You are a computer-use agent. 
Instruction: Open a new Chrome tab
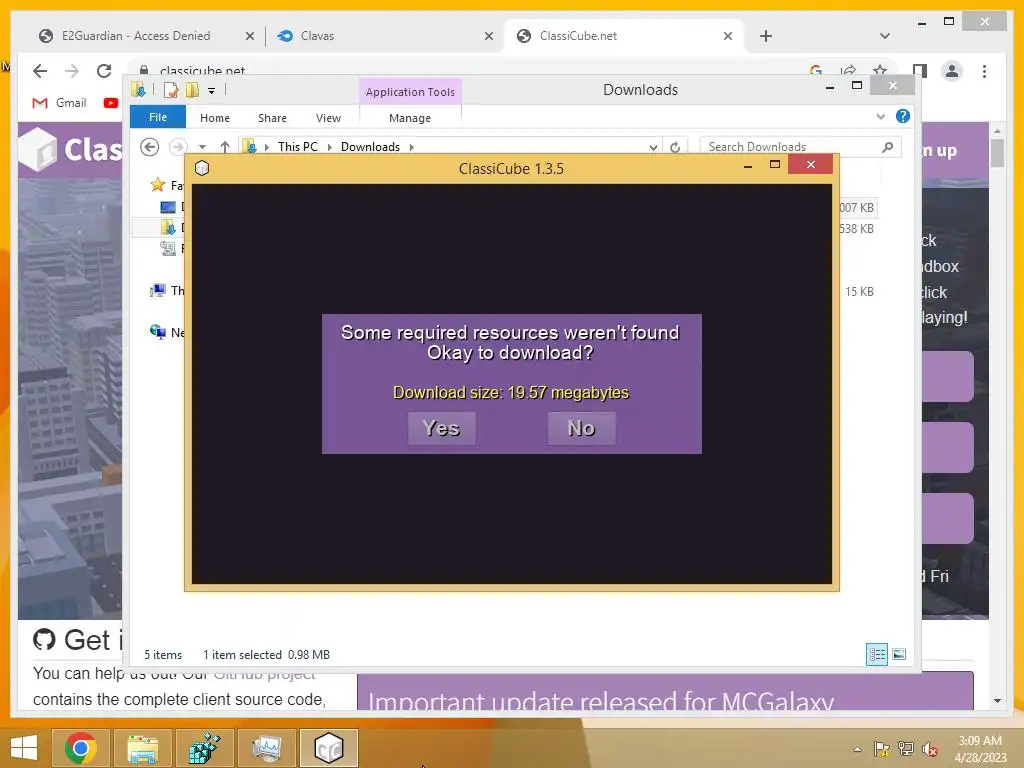(766, 36)
